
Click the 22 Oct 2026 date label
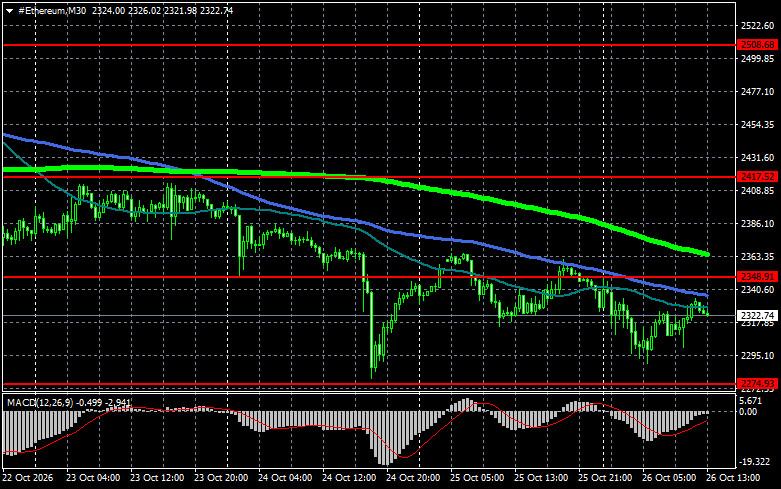27,478
